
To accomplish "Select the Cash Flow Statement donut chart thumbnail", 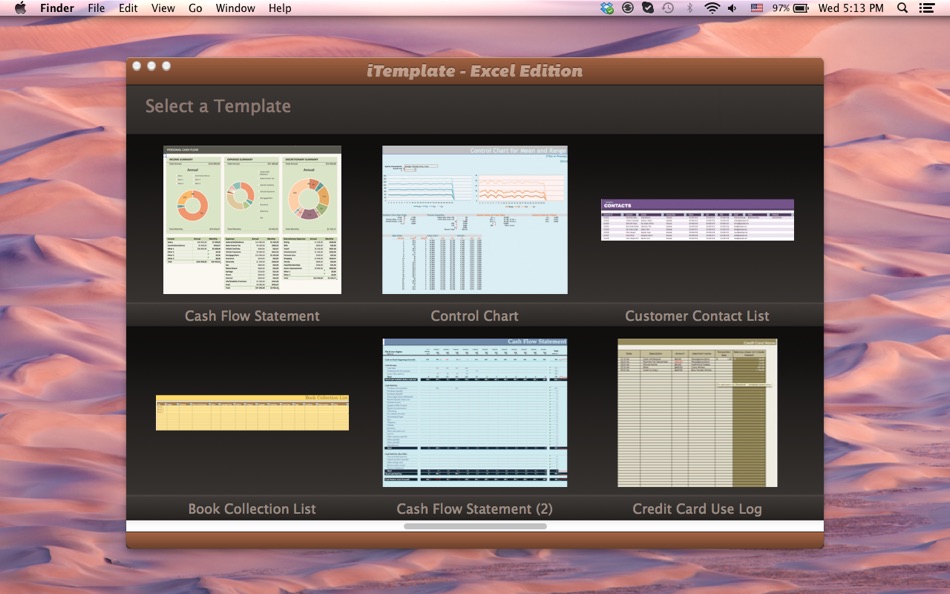I will pyautogui.click(x=252, y=219).
